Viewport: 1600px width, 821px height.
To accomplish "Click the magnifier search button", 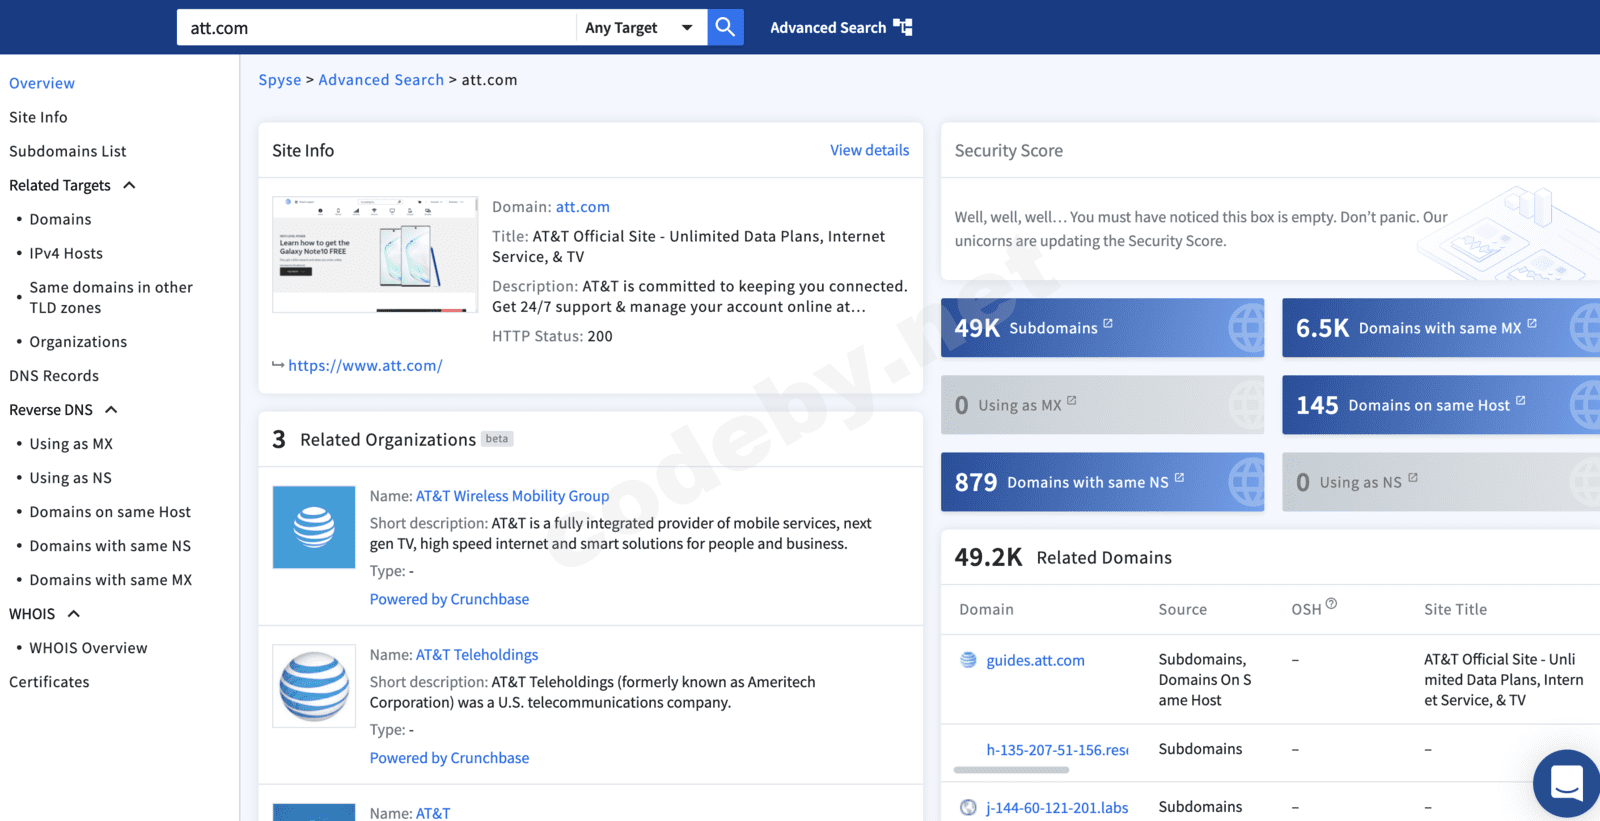I will click(x=725, y=27).
